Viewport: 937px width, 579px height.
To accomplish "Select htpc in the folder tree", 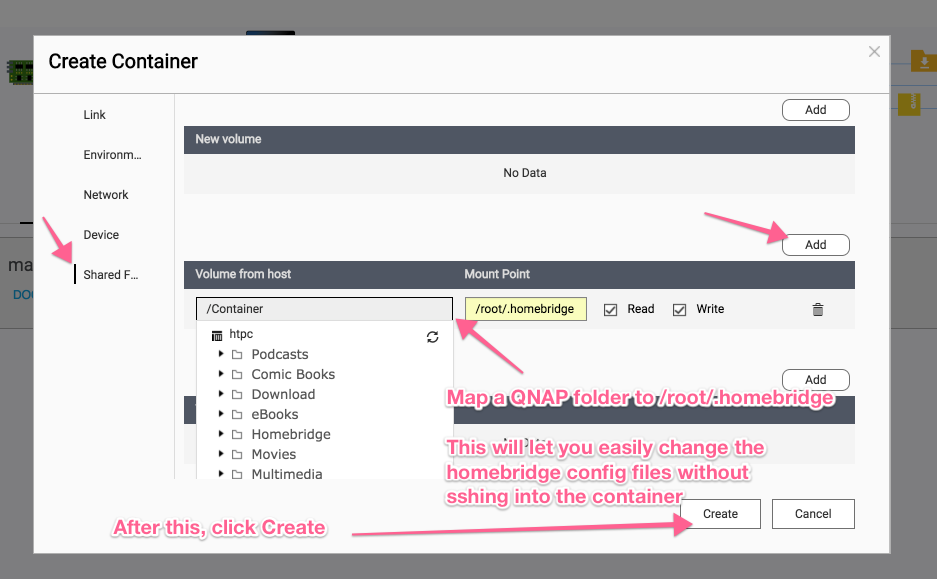I will click(x=241, y=334).
